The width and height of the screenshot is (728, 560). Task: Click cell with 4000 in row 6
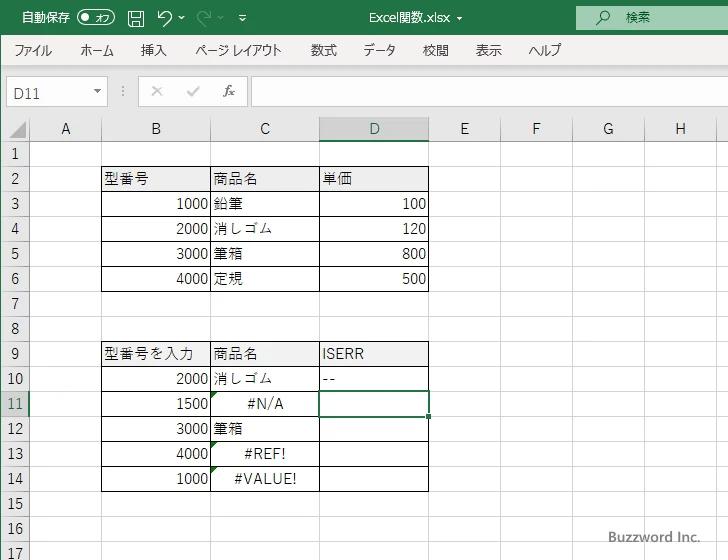tap(156, 279)
